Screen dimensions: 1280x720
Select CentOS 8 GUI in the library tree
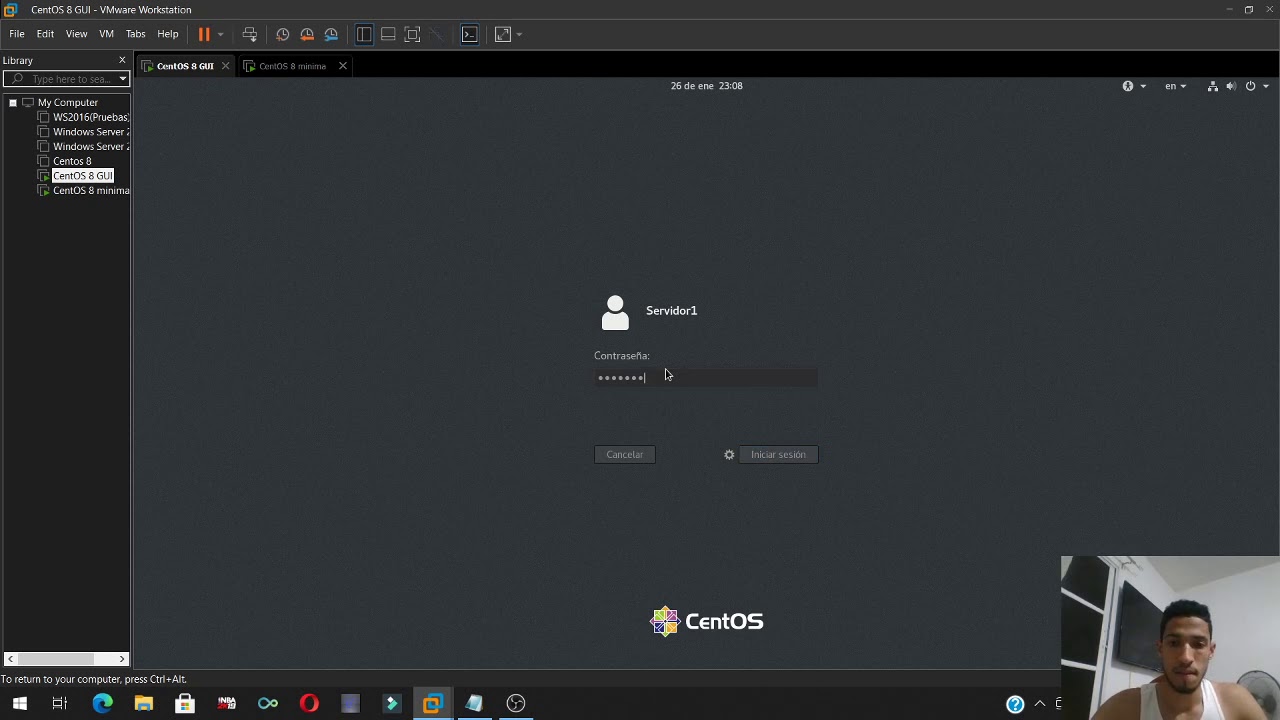tap(82, 176)
